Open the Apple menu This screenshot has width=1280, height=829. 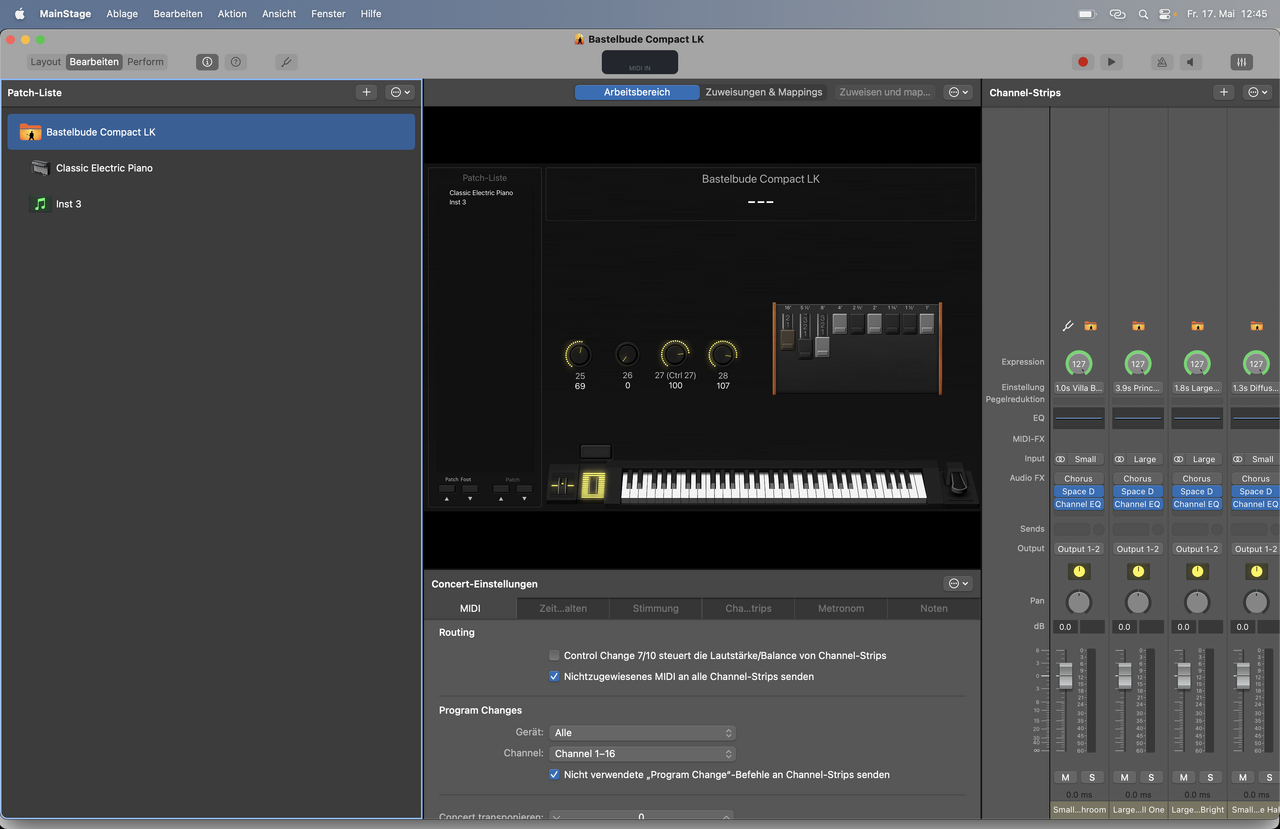coord(19,14)
